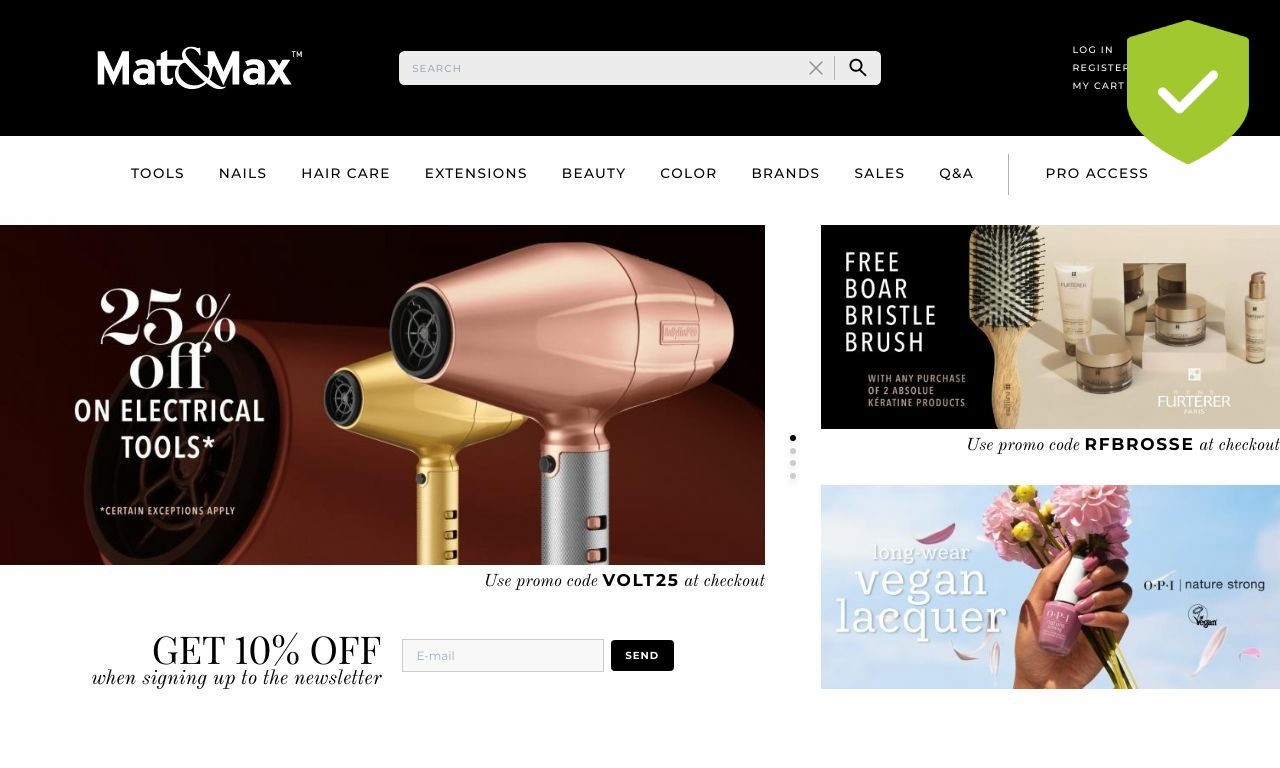This screenshot has width=1280, height=768.
Task: Select the second carousel dot indicator
Action: [x=793, y=451]
